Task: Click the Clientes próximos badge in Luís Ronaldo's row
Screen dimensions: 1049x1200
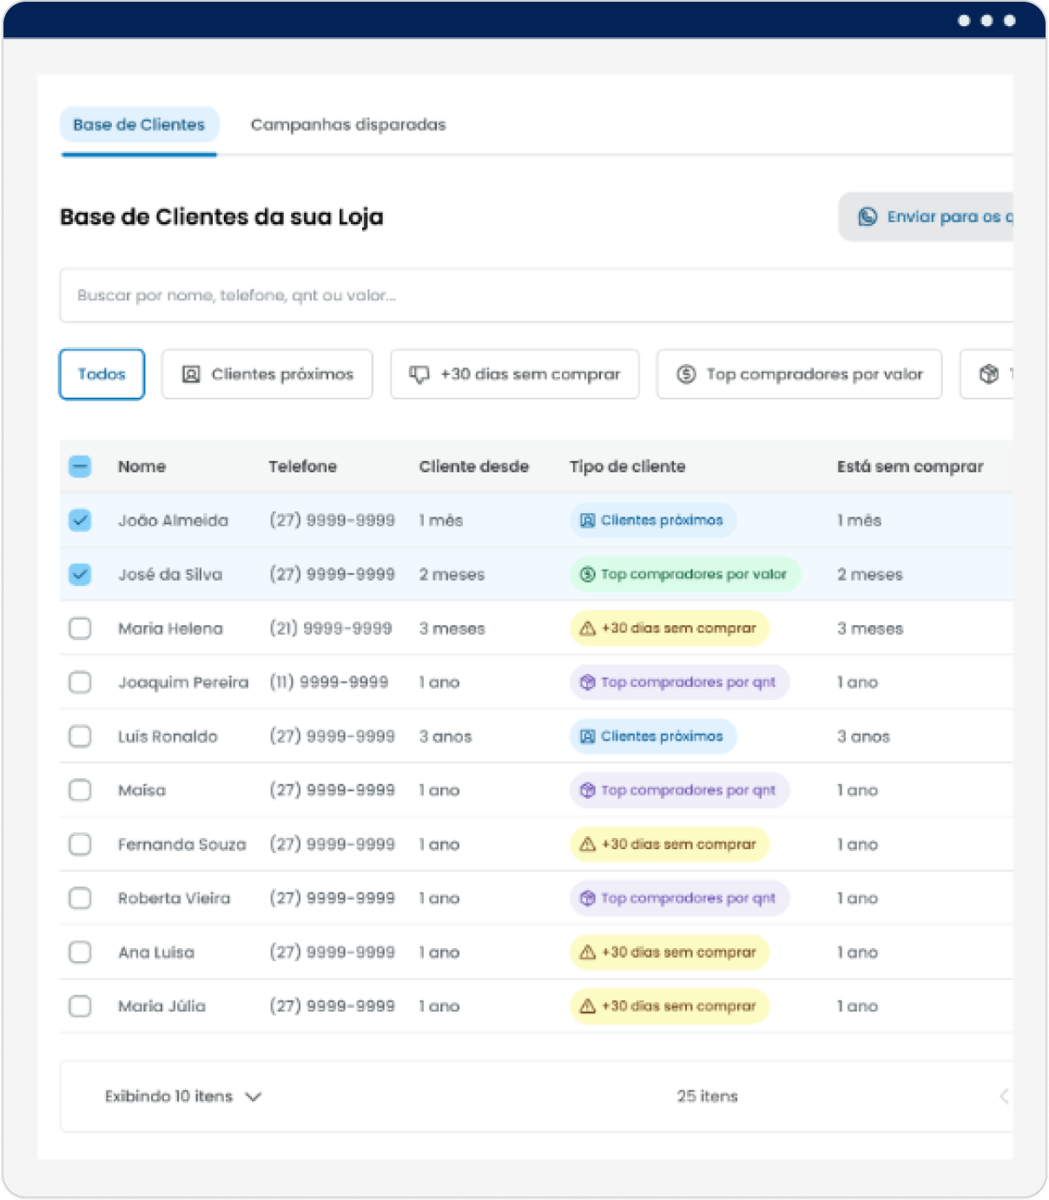Action: point(653,736)
